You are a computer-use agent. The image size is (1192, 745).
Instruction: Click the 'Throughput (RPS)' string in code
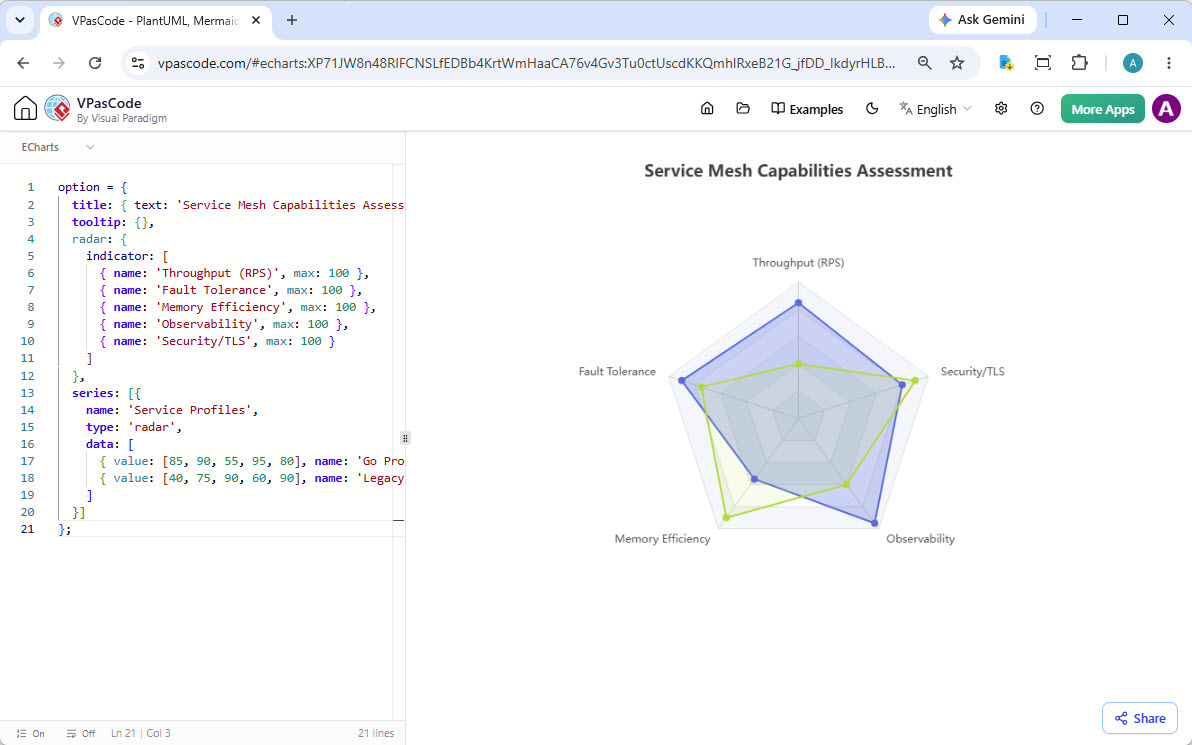(217, 273)
